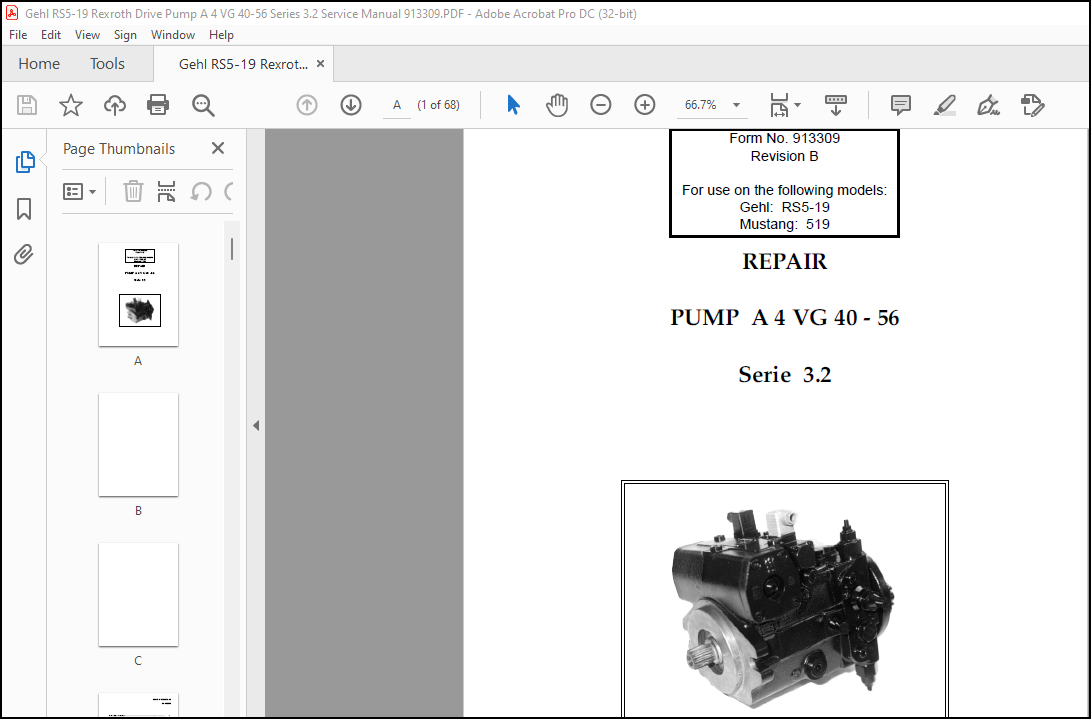The height and width of the screenshot is (719, 1091).
Task: Select the Highlight text pen tool
Action: [944, 105]
